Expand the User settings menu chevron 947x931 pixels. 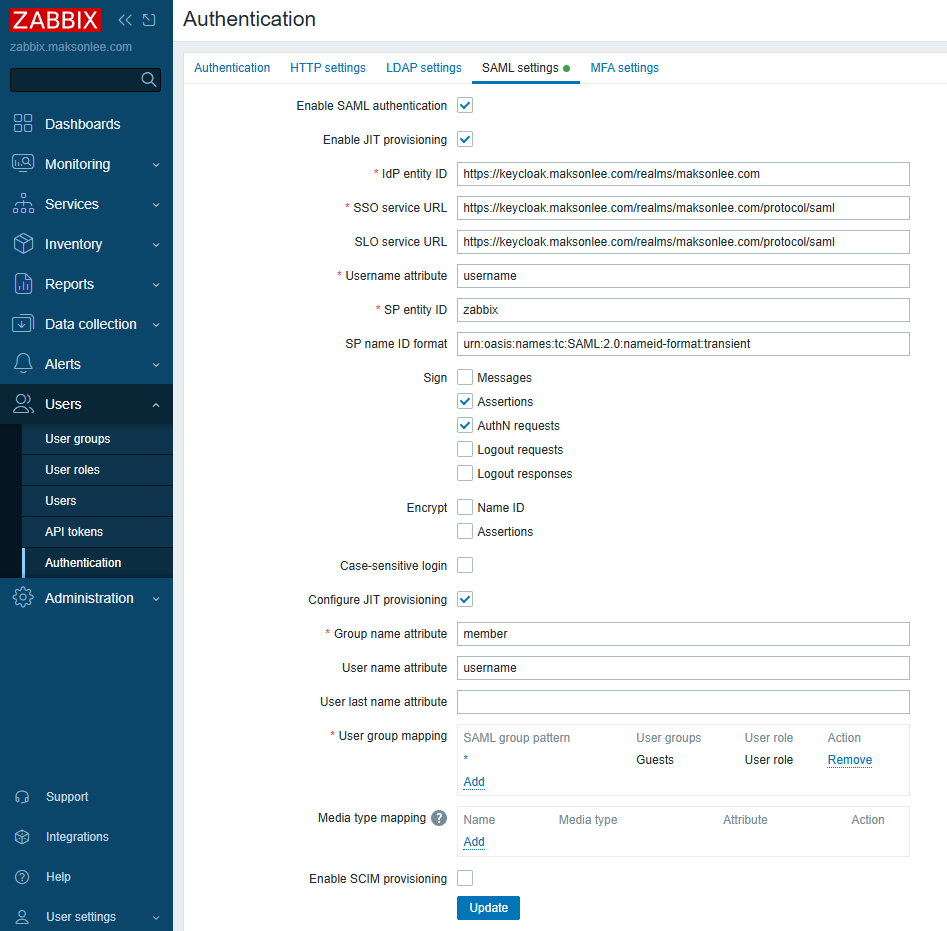[156, 917]
